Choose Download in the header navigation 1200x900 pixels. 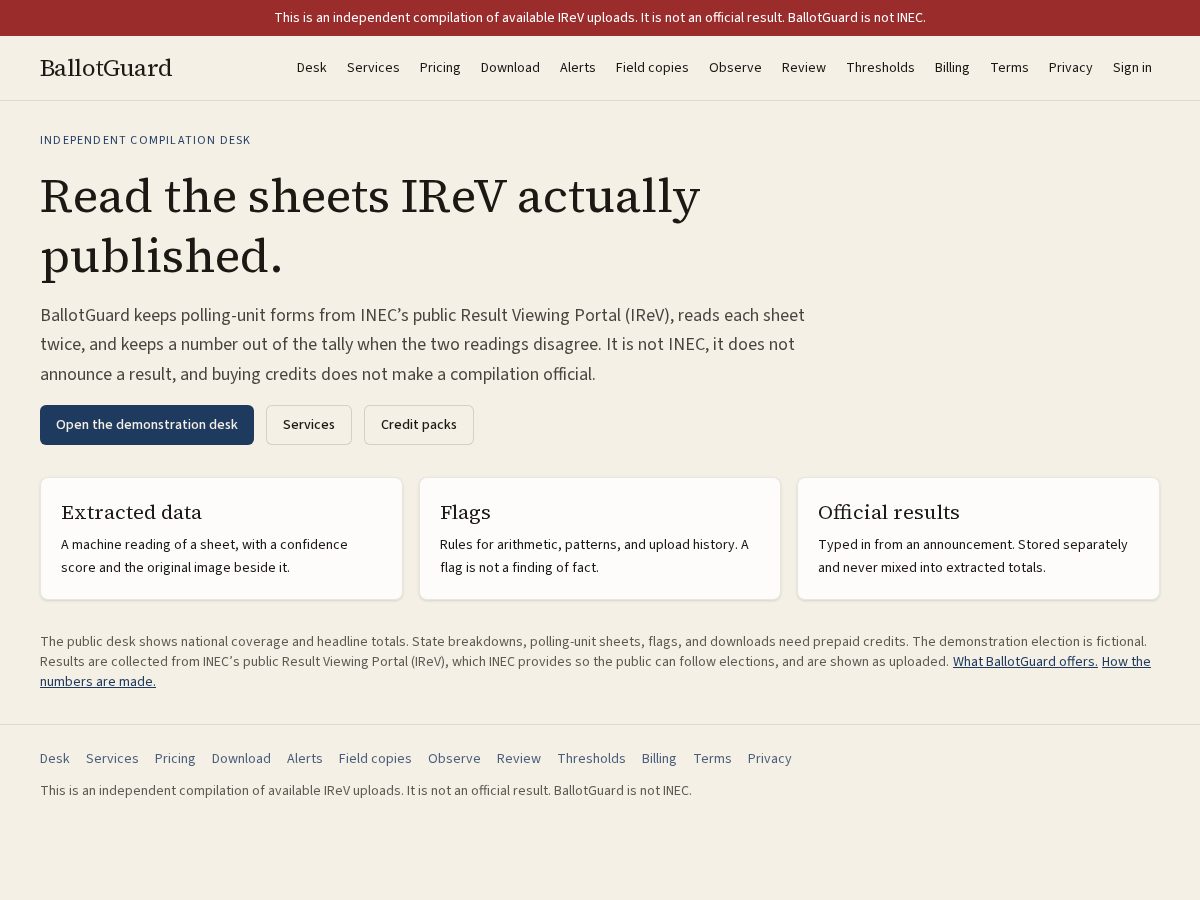(x=510, y=67)
